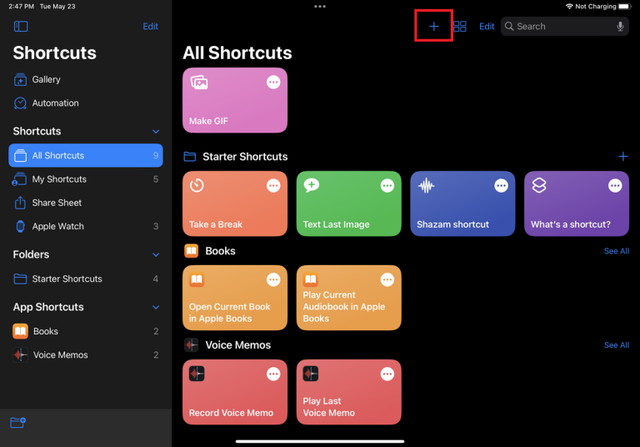Run the Text Last Image shortcut tile
Screen dimensions: 640x447
pos(349,203)
